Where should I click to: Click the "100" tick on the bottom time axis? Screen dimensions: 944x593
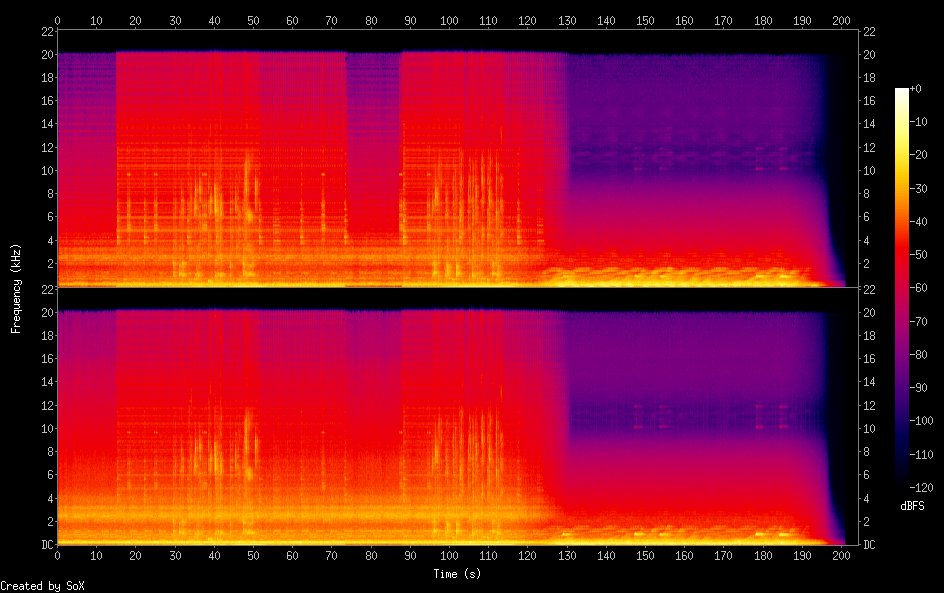click(x=449, y=556)
